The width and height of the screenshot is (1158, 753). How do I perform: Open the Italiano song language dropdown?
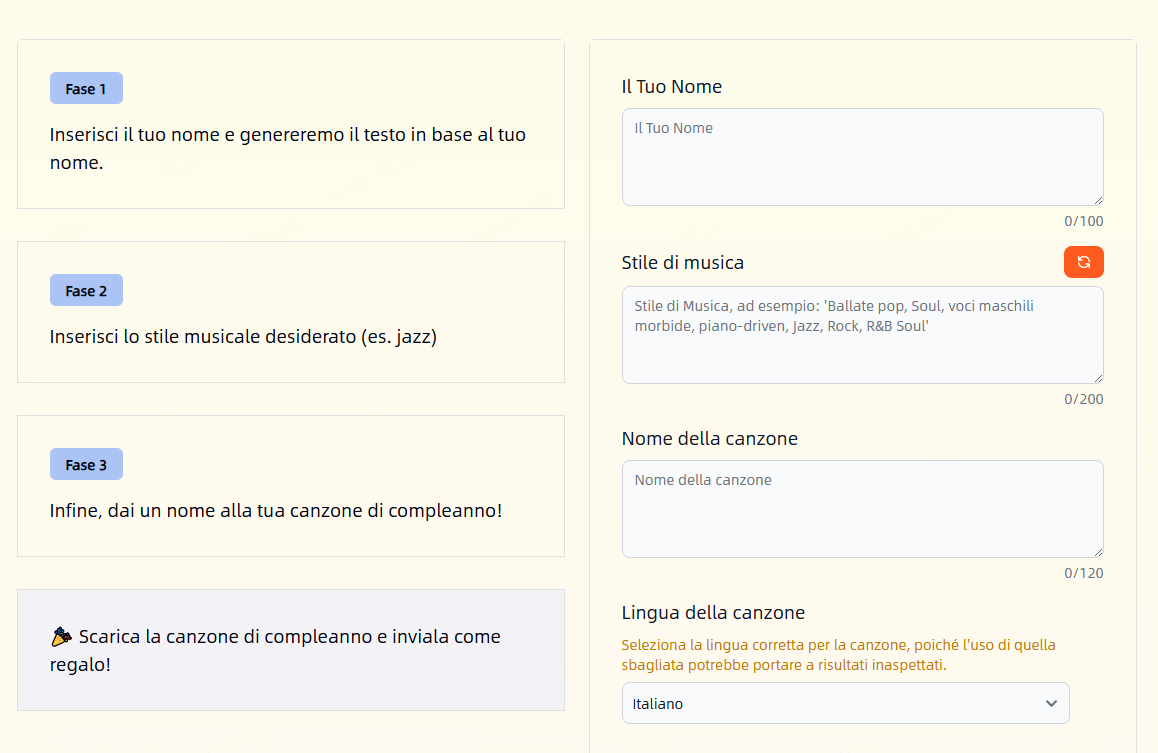click(x=845, y=703)
